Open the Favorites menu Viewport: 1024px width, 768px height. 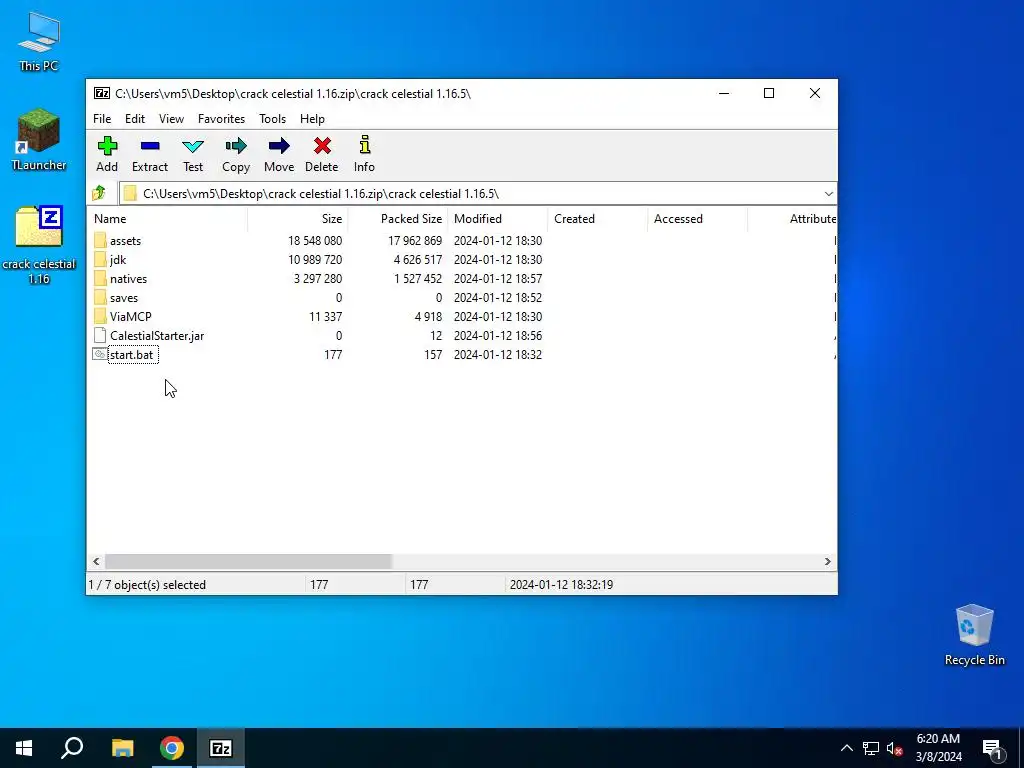(x=221, y=119)
